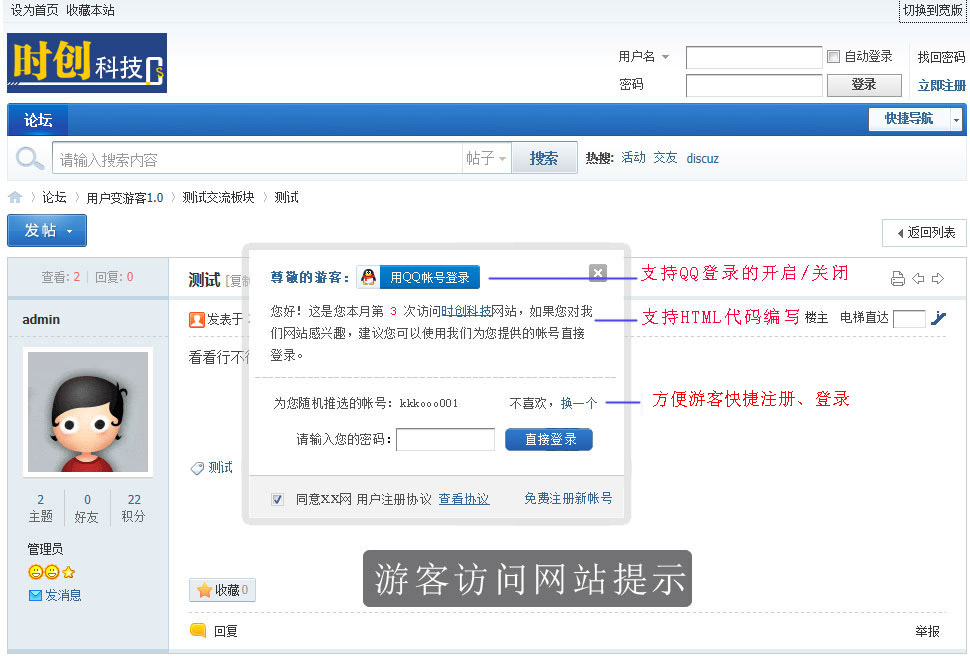The image size is (970, 657).
Task: Click 找回密码 link
Action: (x=941, y=57)
